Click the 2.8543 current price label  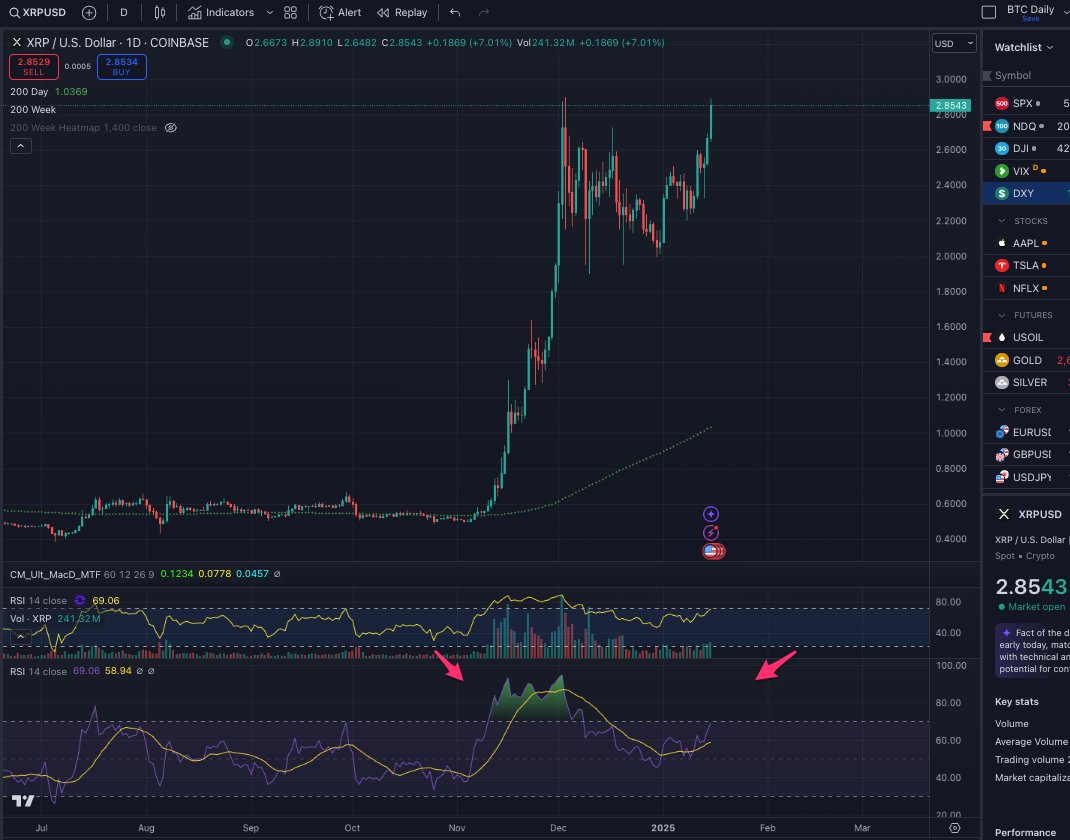[950, 105]
